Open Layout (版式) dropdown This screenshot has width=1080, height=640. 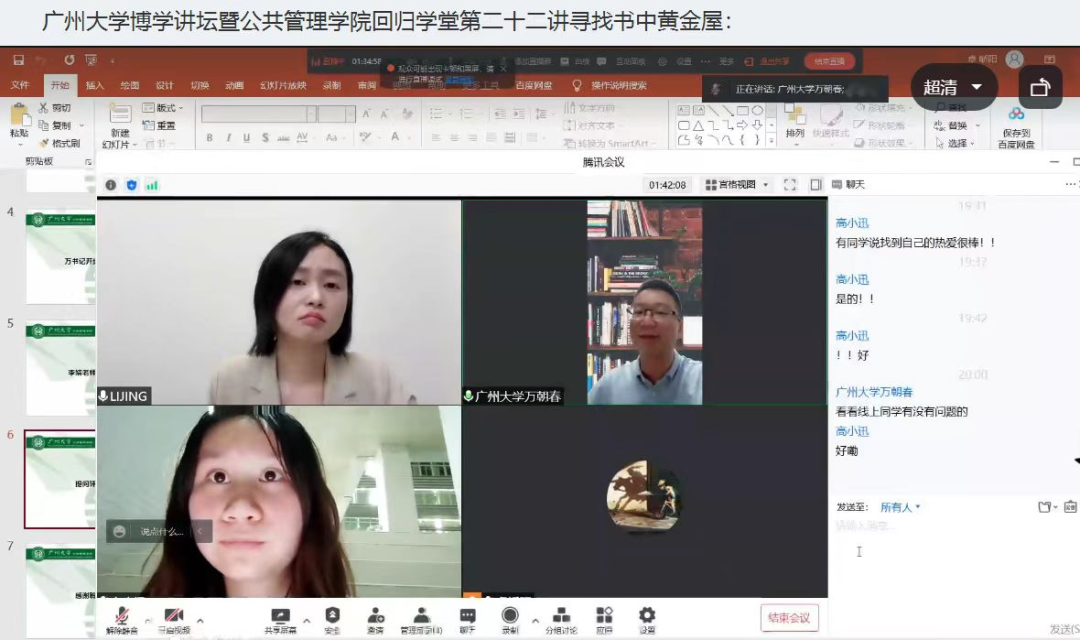point(163,107)
